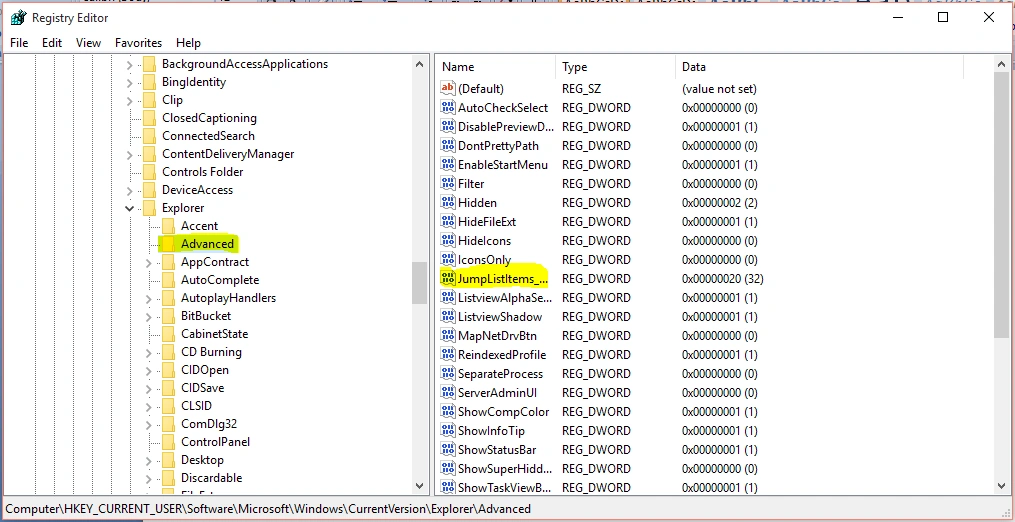Viewport: 1015px width, 522px height.
Task: Click the ShowCompColor DWORD icon
Action: (447, 411)
